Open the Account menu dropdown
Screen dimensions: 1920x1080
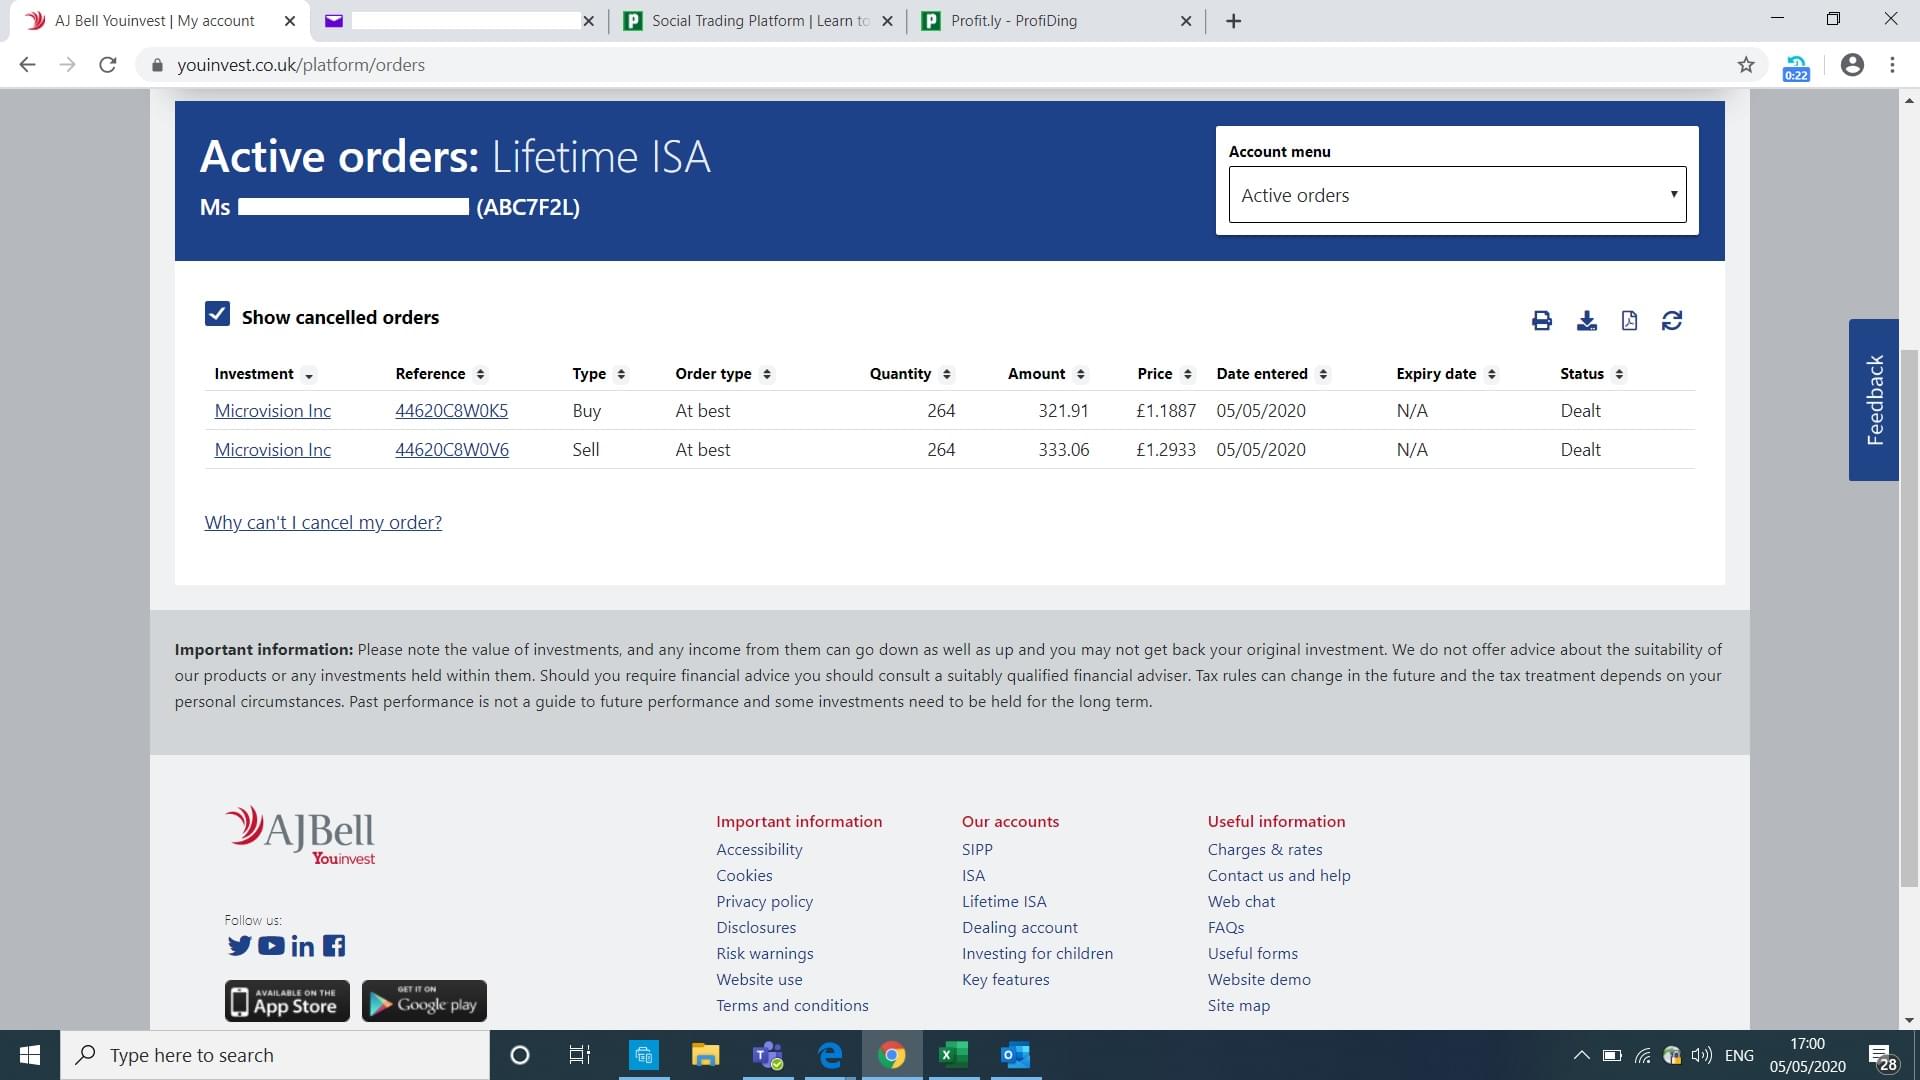[1456, 195]
